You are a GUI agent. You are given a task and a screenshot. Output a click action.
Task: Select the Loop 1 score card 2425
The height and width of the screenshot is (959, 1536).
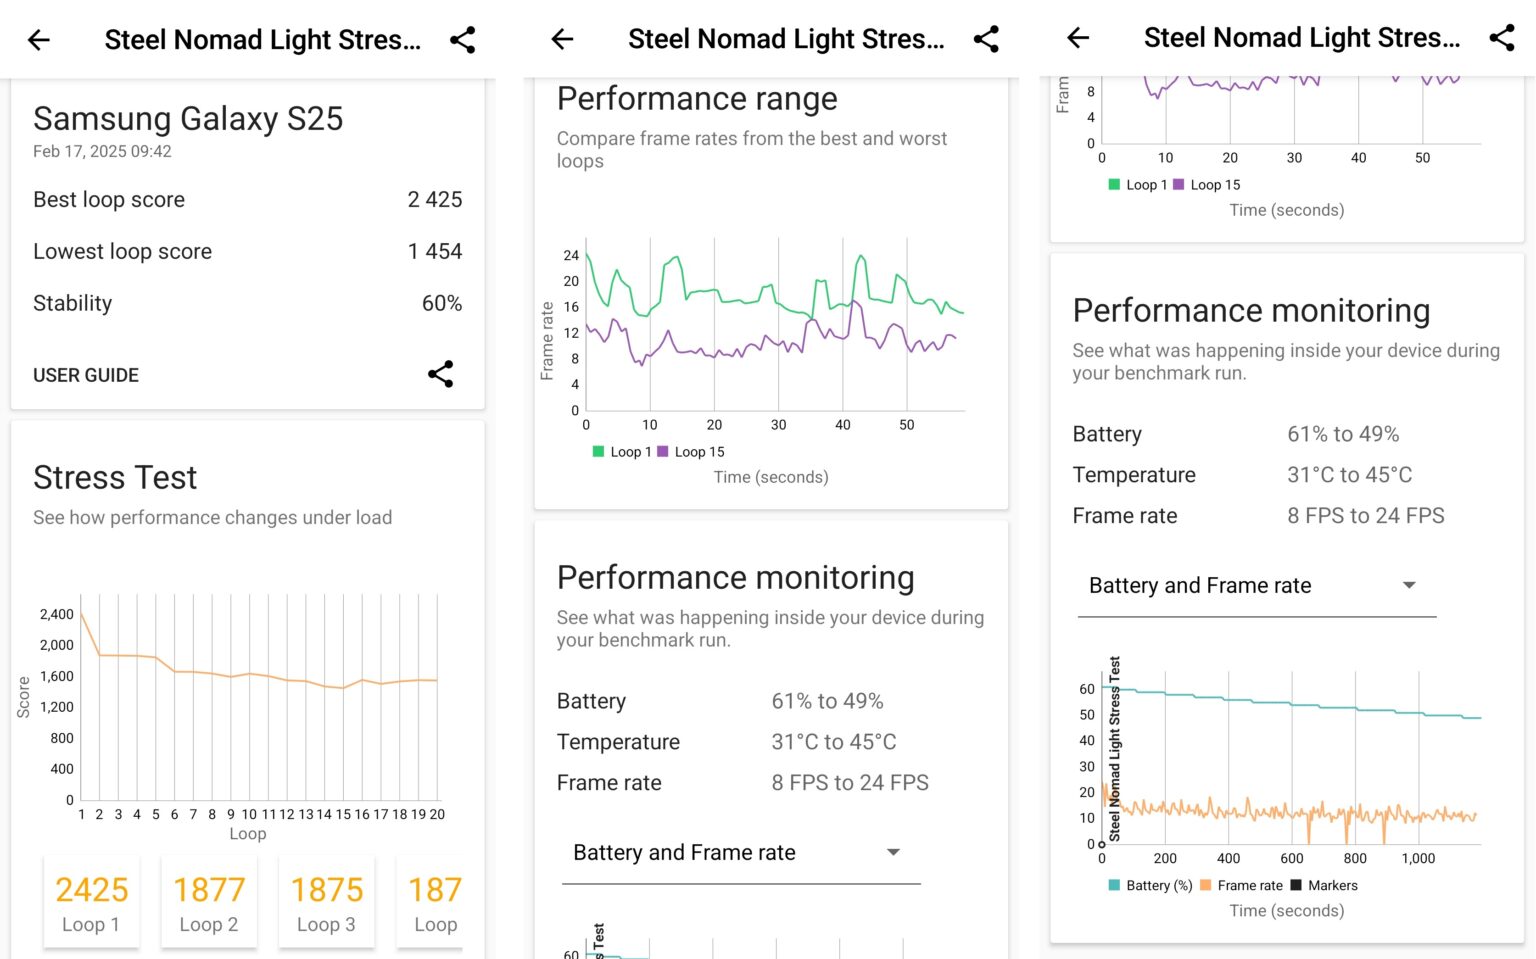click(91, 902)
